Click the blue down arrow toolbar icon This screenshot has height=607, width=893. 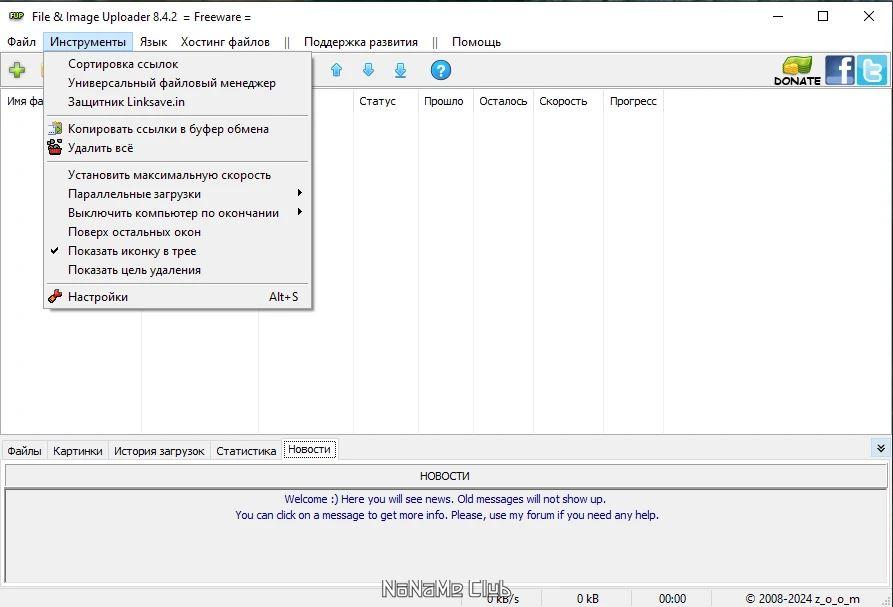[x=368, y=70]
